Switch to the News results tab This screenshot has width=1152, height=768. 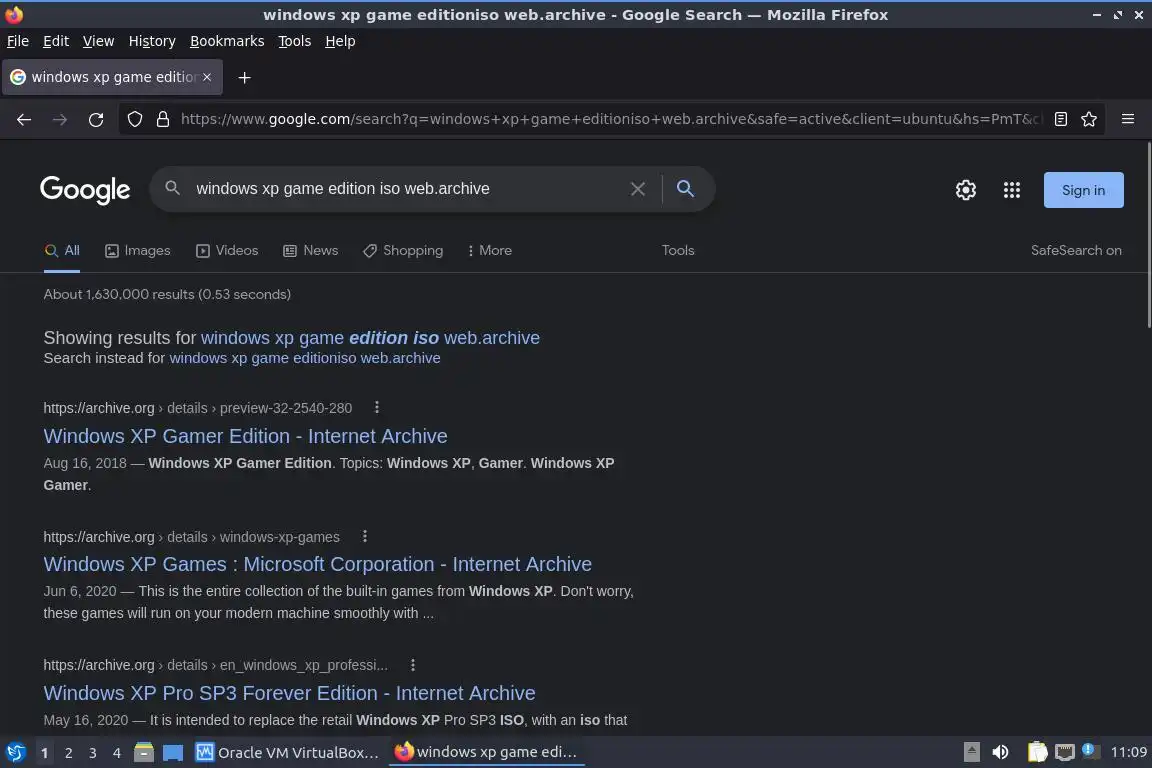click(311, 251)
